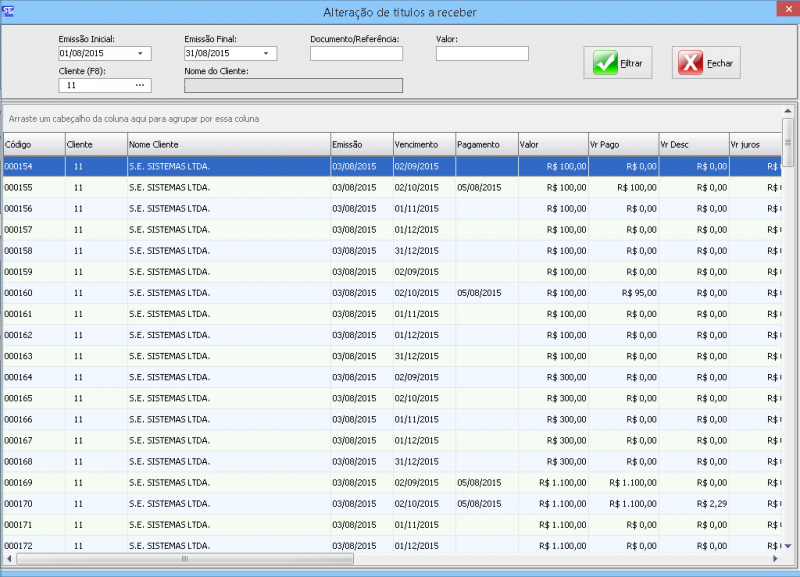
Task: Click the red X Fechar icon
Action: [x=690, y=63]
